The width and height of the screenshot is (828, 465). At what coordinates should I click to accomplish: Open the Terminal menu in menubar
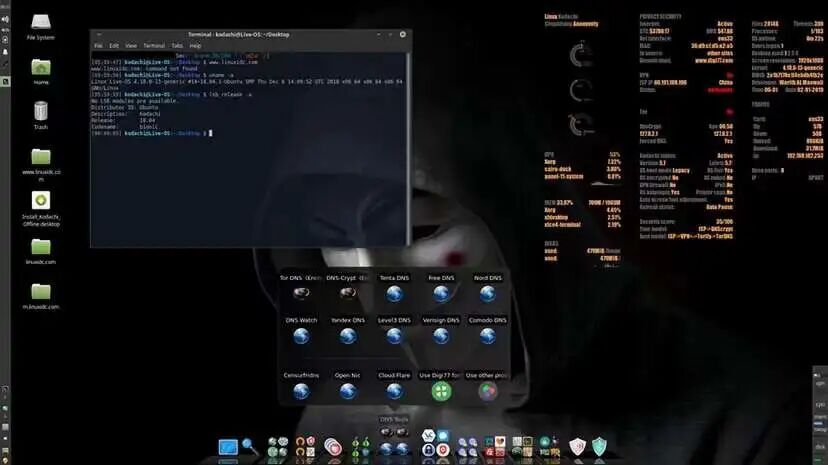(154, 46)
